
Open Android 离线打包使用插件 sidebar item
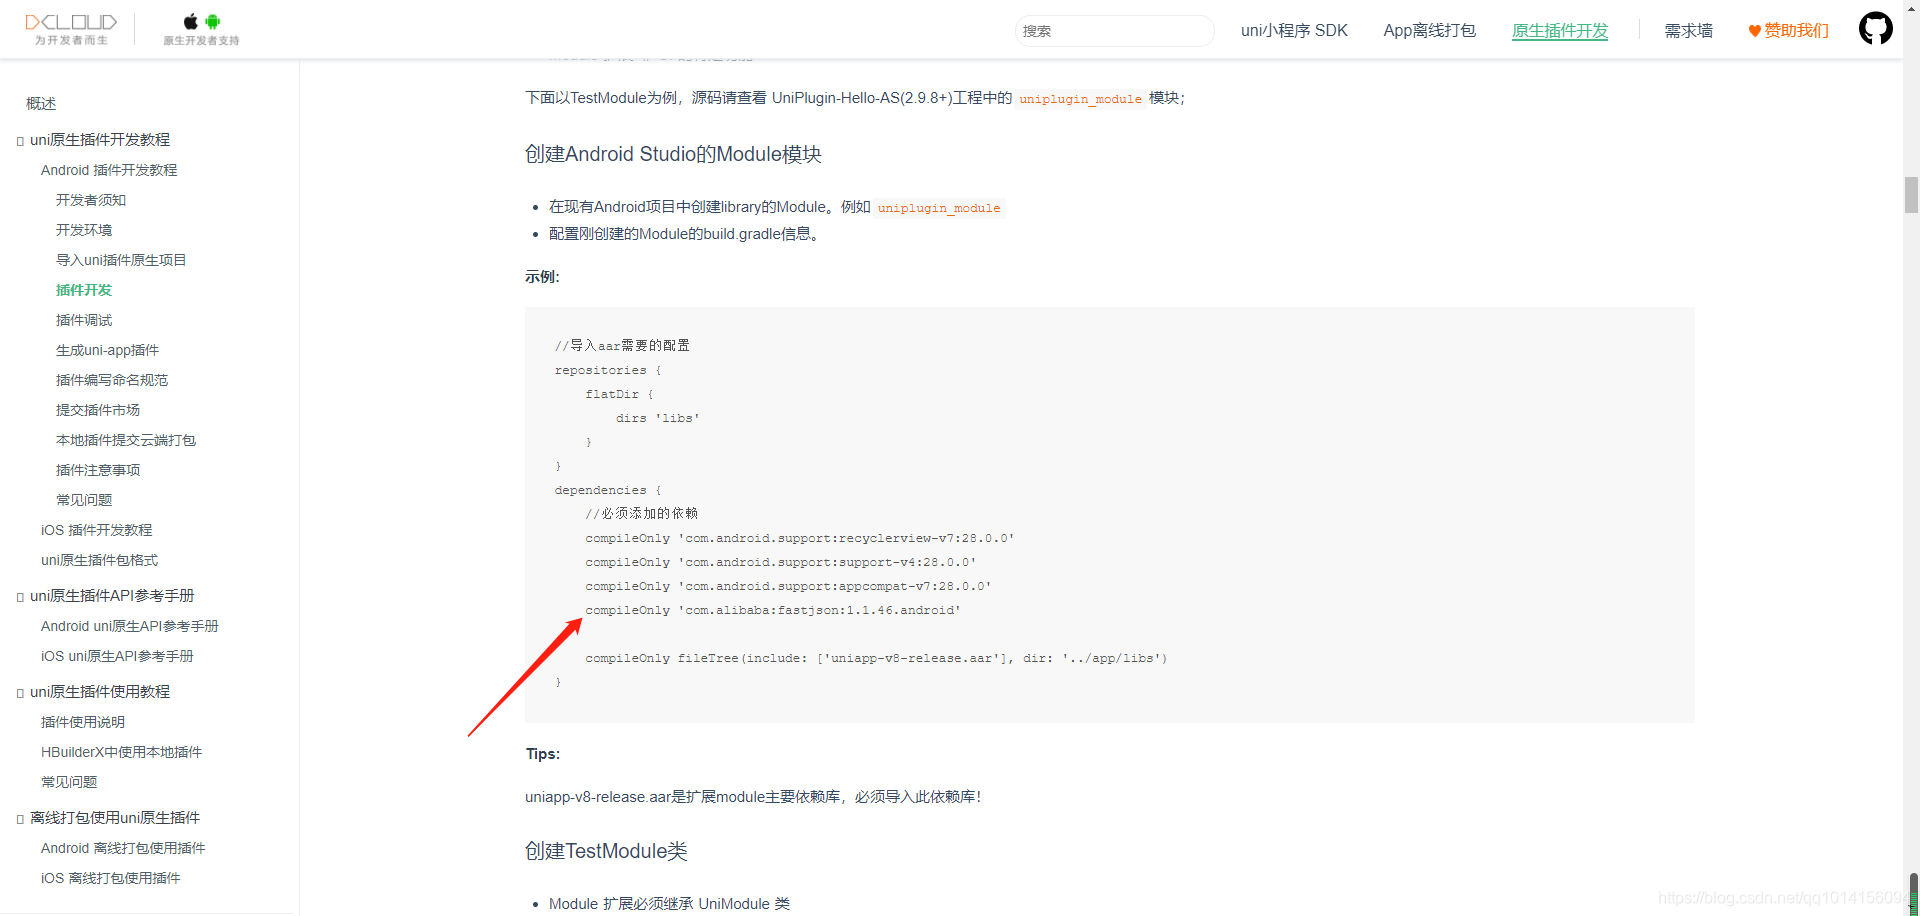point(123,848)
